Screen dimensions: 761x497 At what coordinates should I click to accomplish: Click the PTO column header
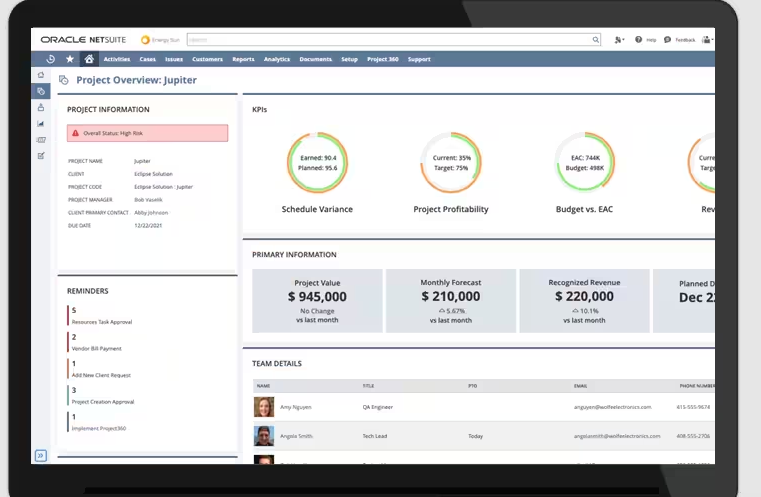click(472, 386)
